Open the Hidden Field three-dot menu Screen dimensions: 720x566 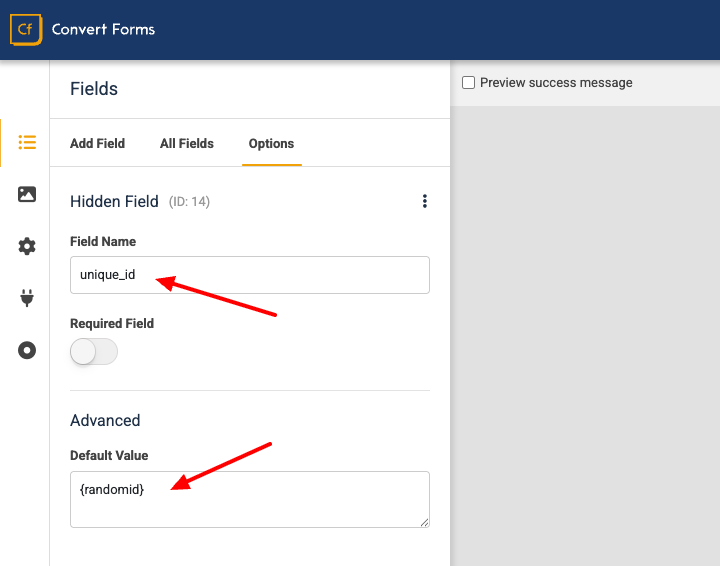coord(425,201)
